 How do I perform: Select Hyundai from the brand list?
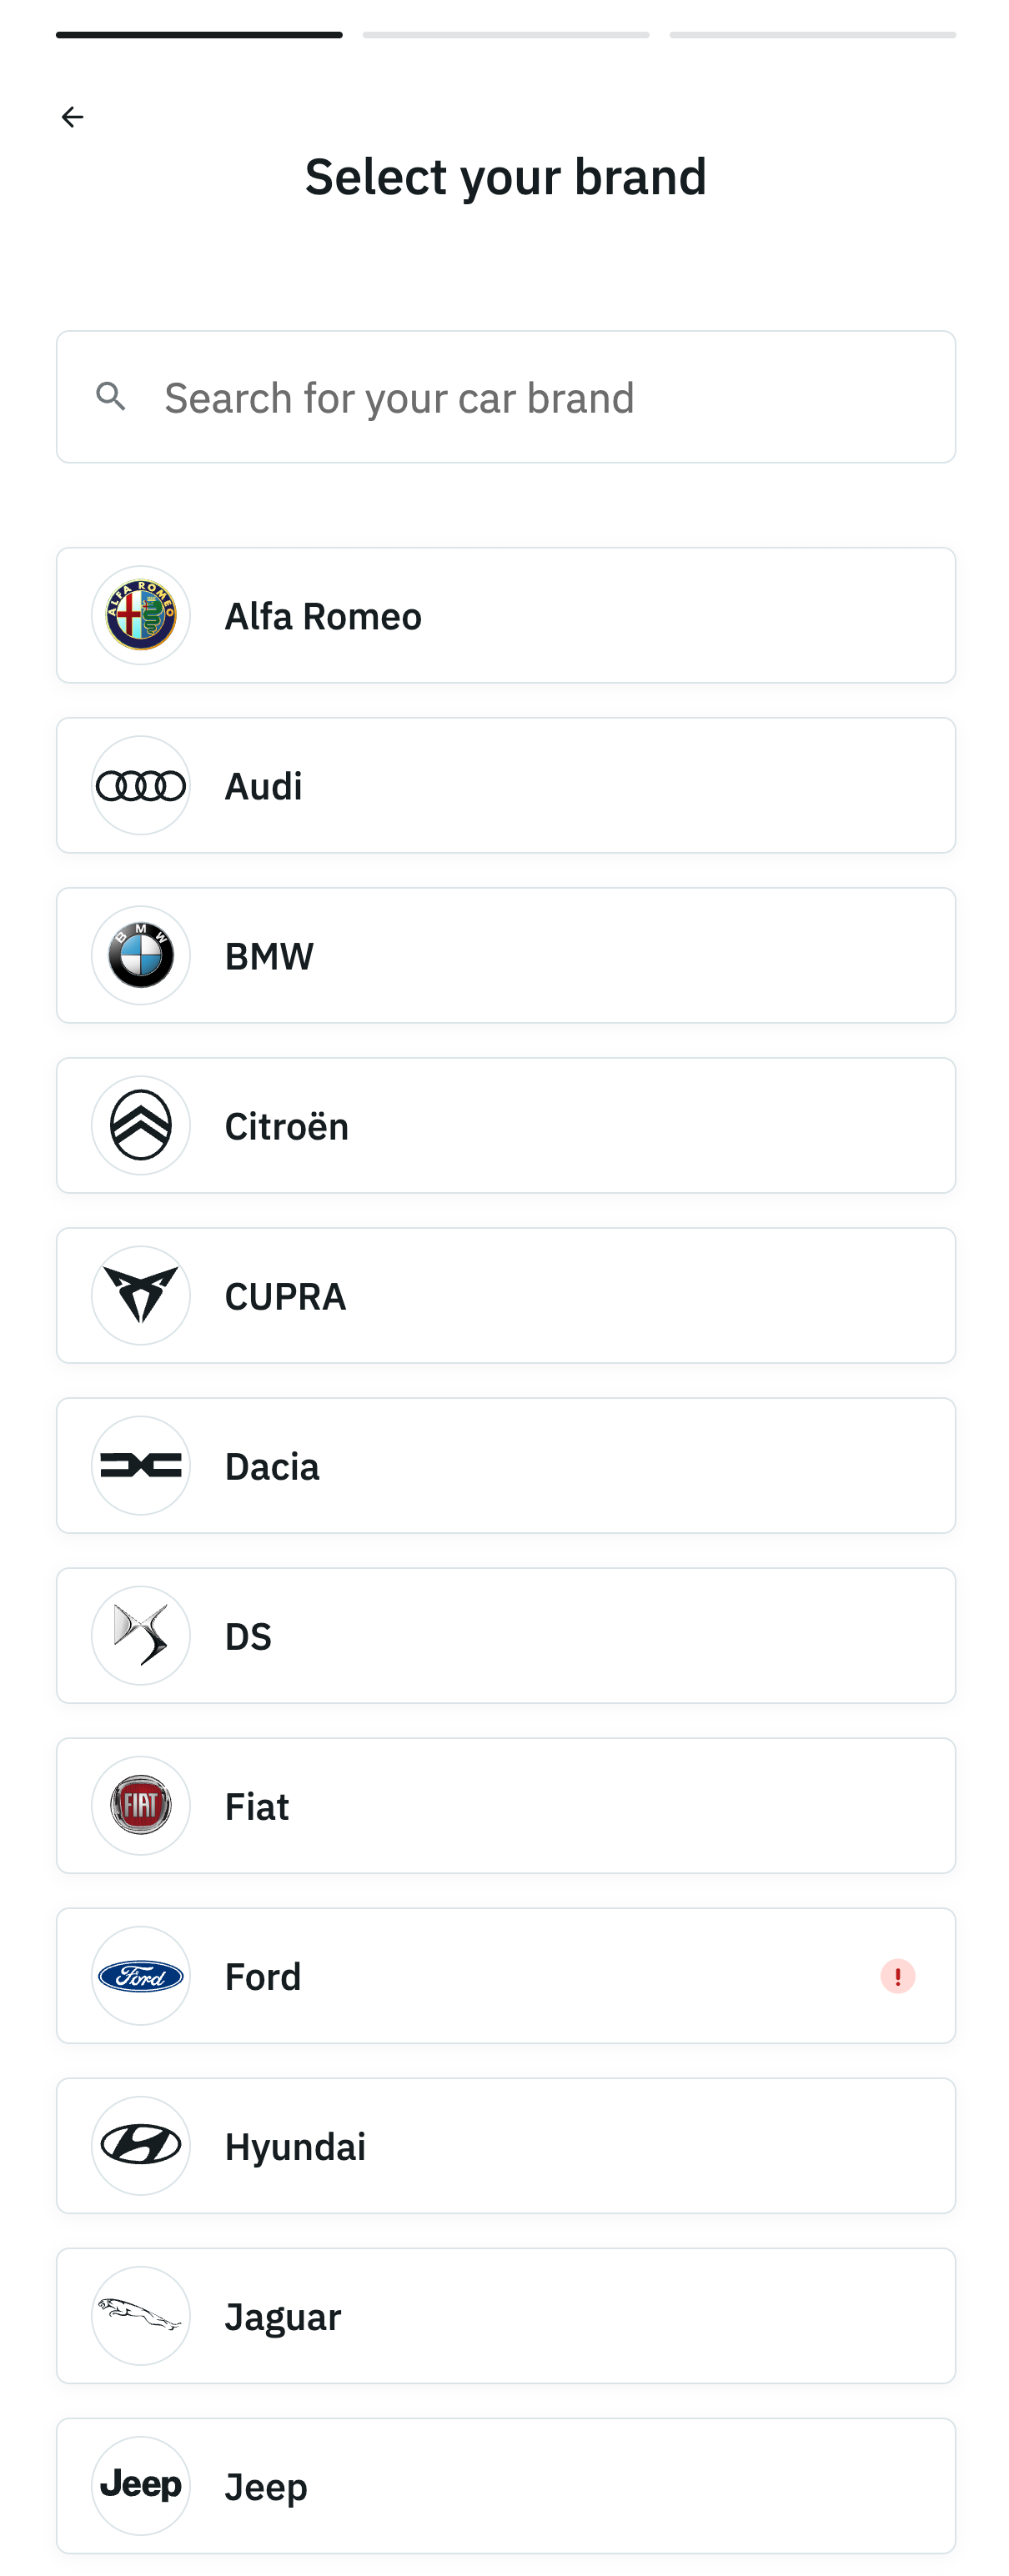click(x=505, y=2146)
